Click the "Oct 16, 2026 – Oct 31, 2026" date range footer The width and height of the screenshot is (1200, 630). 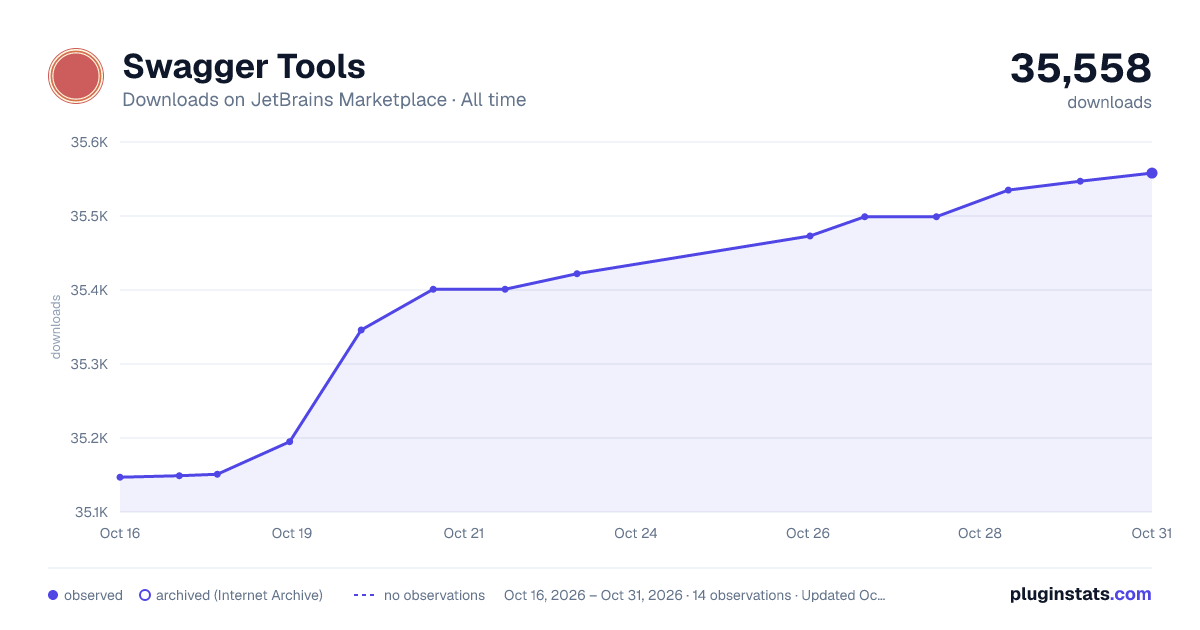[592, 595]
